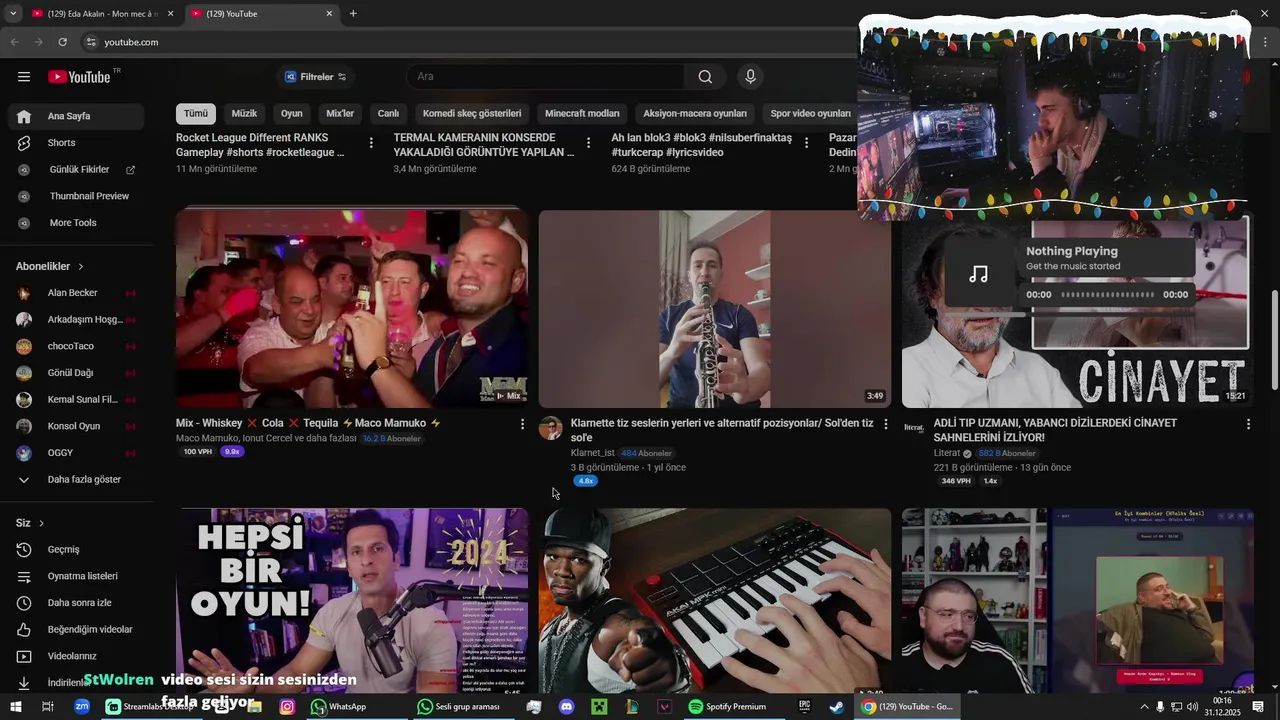1280x720 pixels.
Task: Click the YouTube logo
Action: 80,77
